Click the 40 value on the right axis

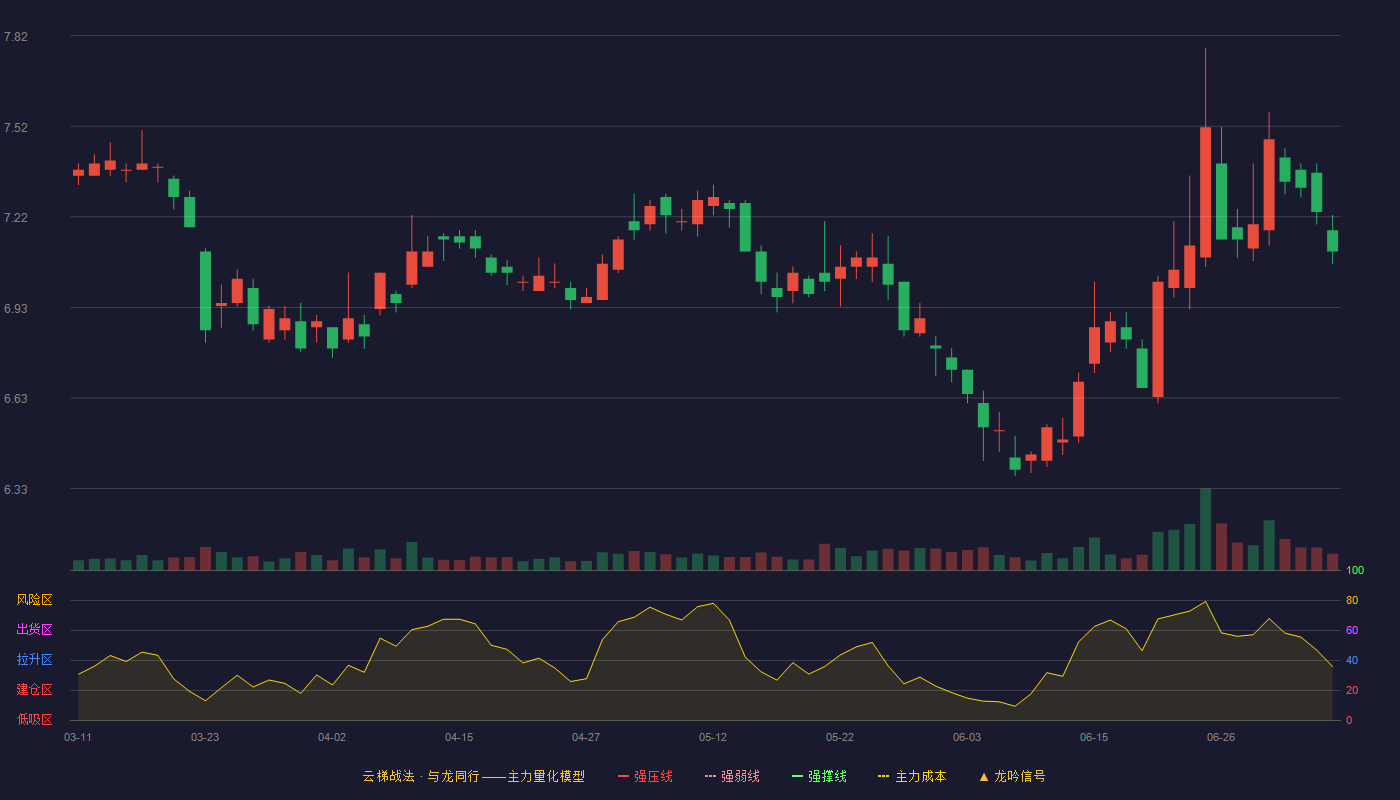(x=1352, y=660)
